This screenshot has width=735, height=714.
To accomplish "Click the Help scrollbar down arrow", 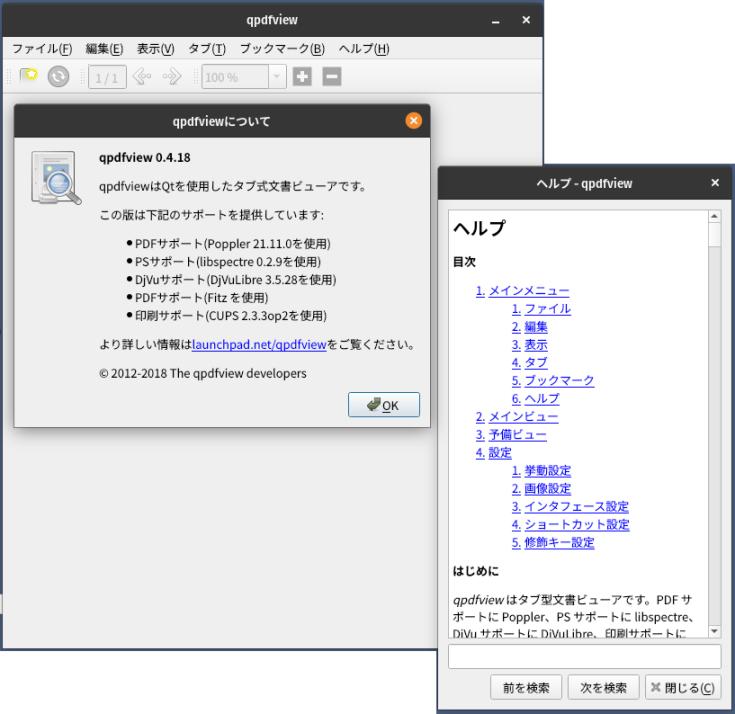I will (x=714, y=631).
